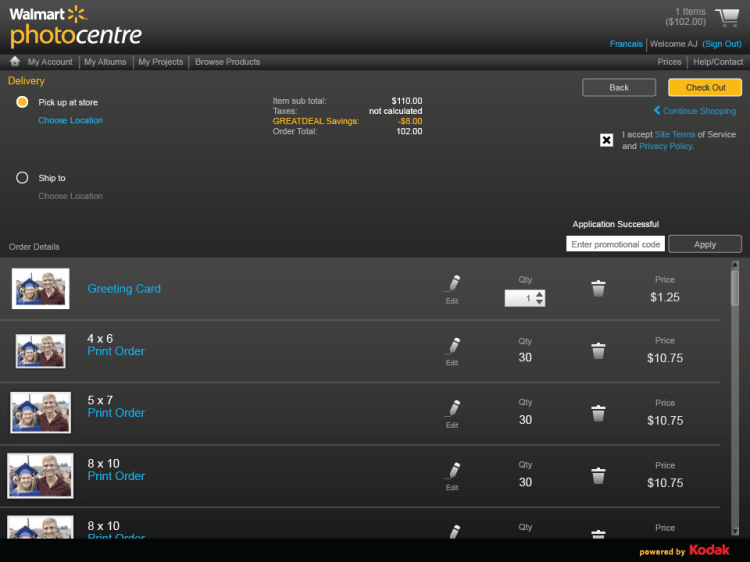Toggle the accept Site Terms checkbox
The height and width of the screenshot is (562, 750).
[x=606, y=140]
